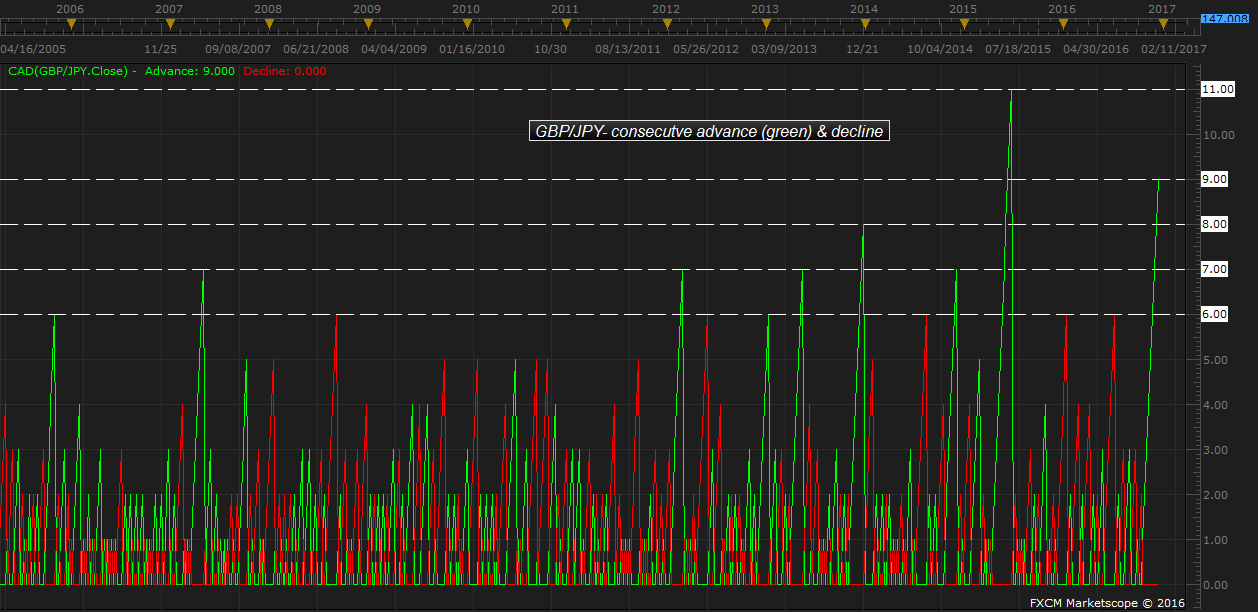Select the 2012 year marker triangle
Screen dimensions: 1258x612
[666, 24]
